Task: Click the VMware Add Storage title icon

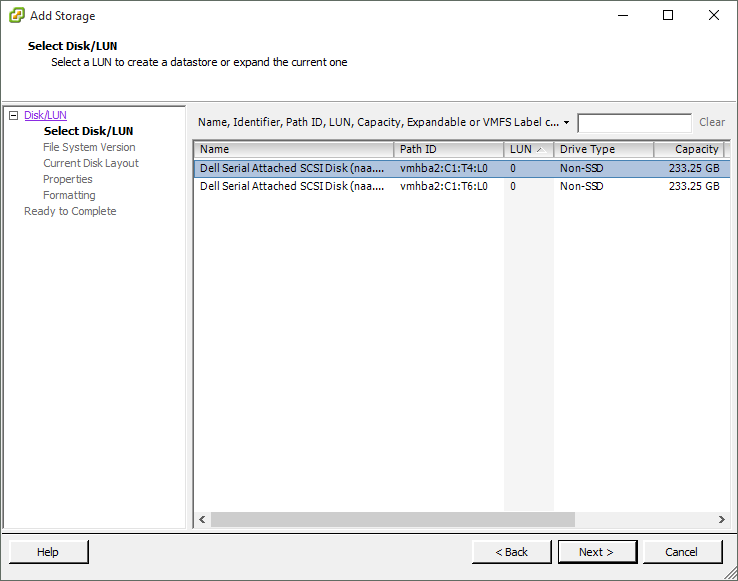Action: 16,16
